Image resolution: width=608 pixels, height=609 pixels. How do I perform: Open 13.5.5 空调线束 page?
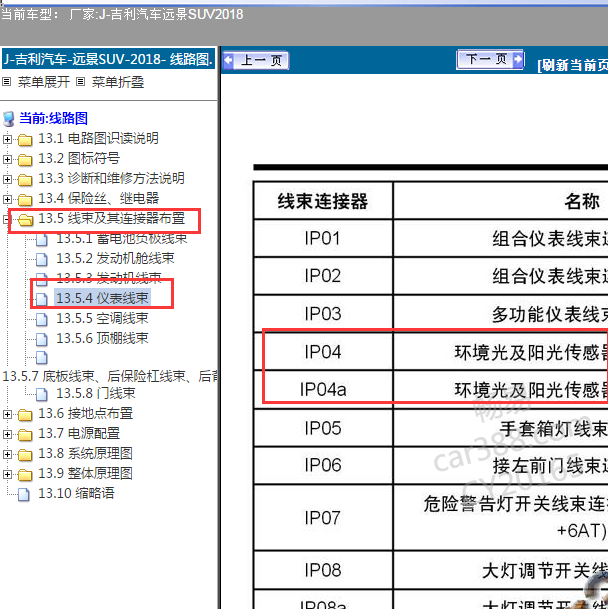tap(103, 318)
